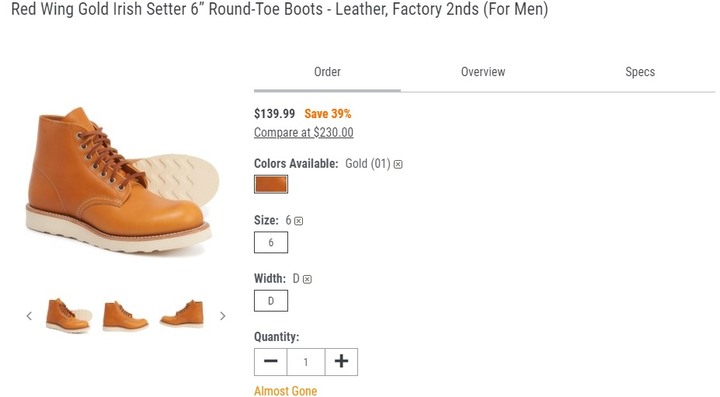720x397 pixels.
Task: Increase quantity with the plus button
Action: pos(341,362)
